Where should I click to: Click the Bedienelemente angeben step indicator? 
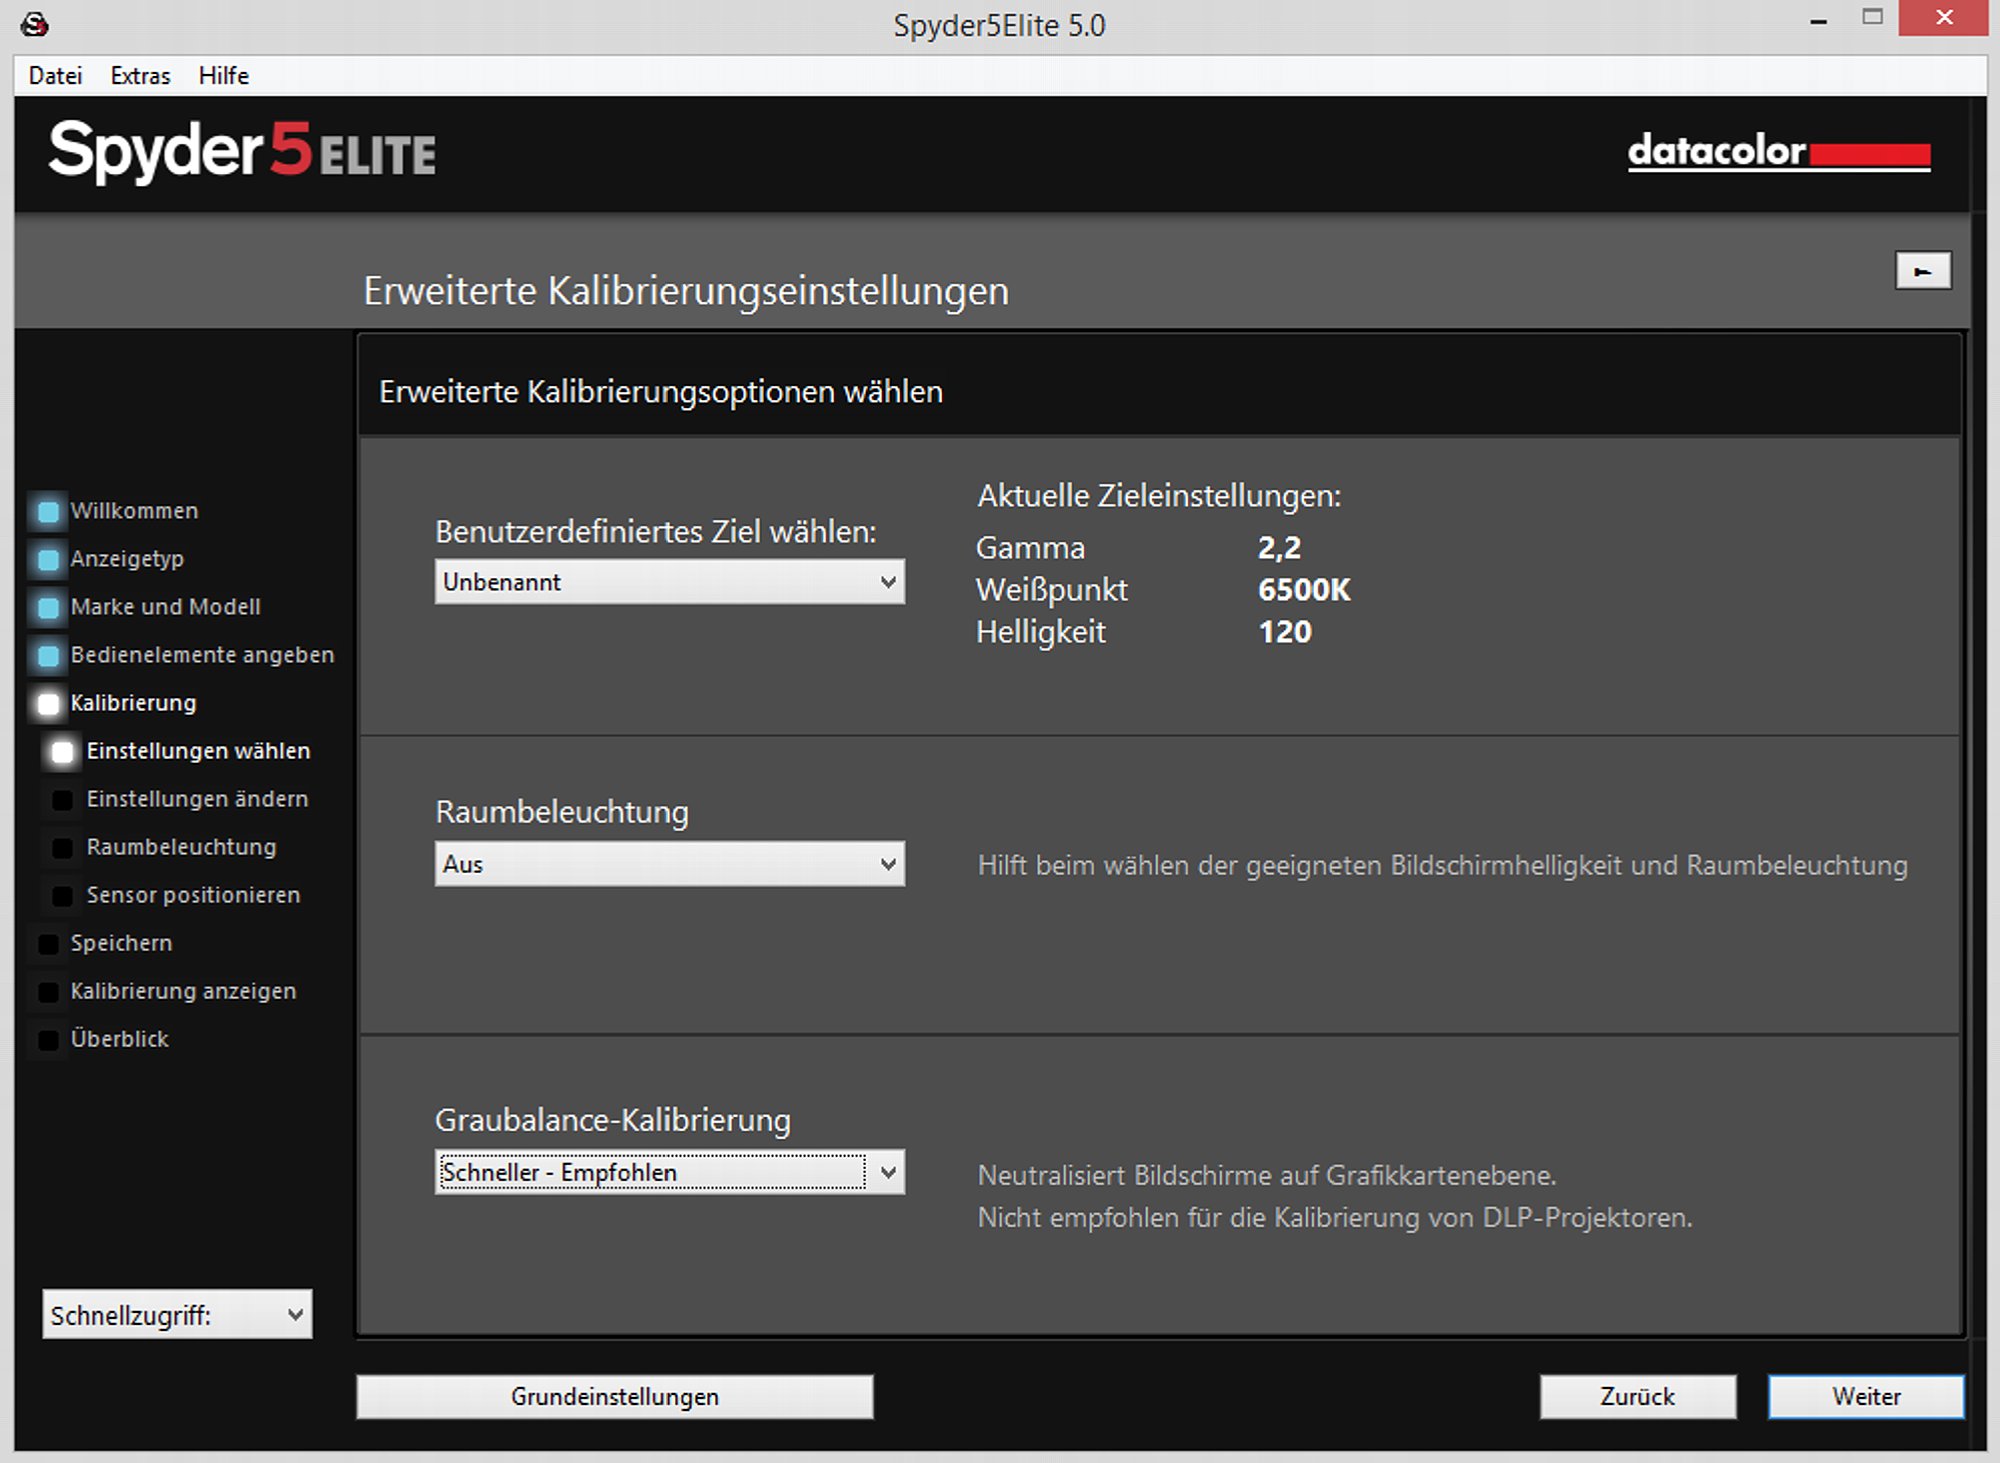tap(47, 655)
